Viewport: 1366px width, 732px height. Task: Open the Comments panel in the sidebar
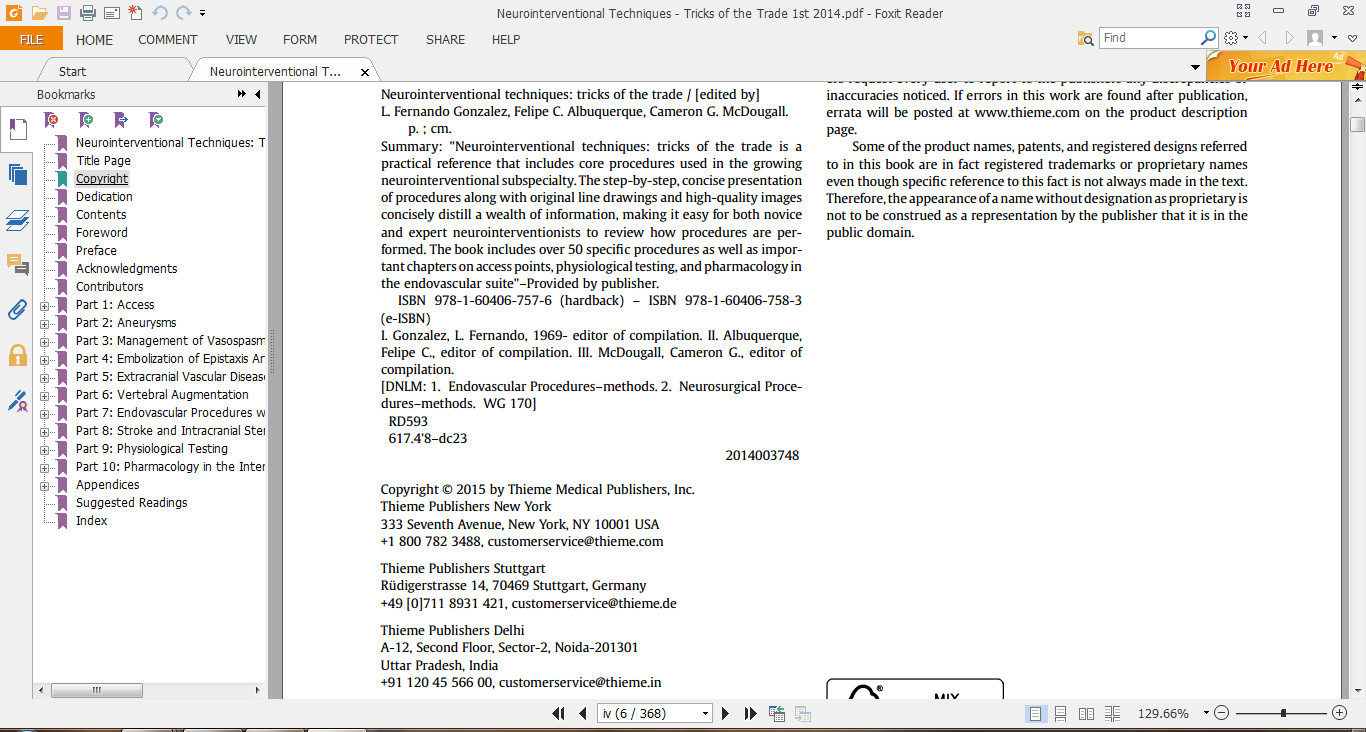coord(17,264)
